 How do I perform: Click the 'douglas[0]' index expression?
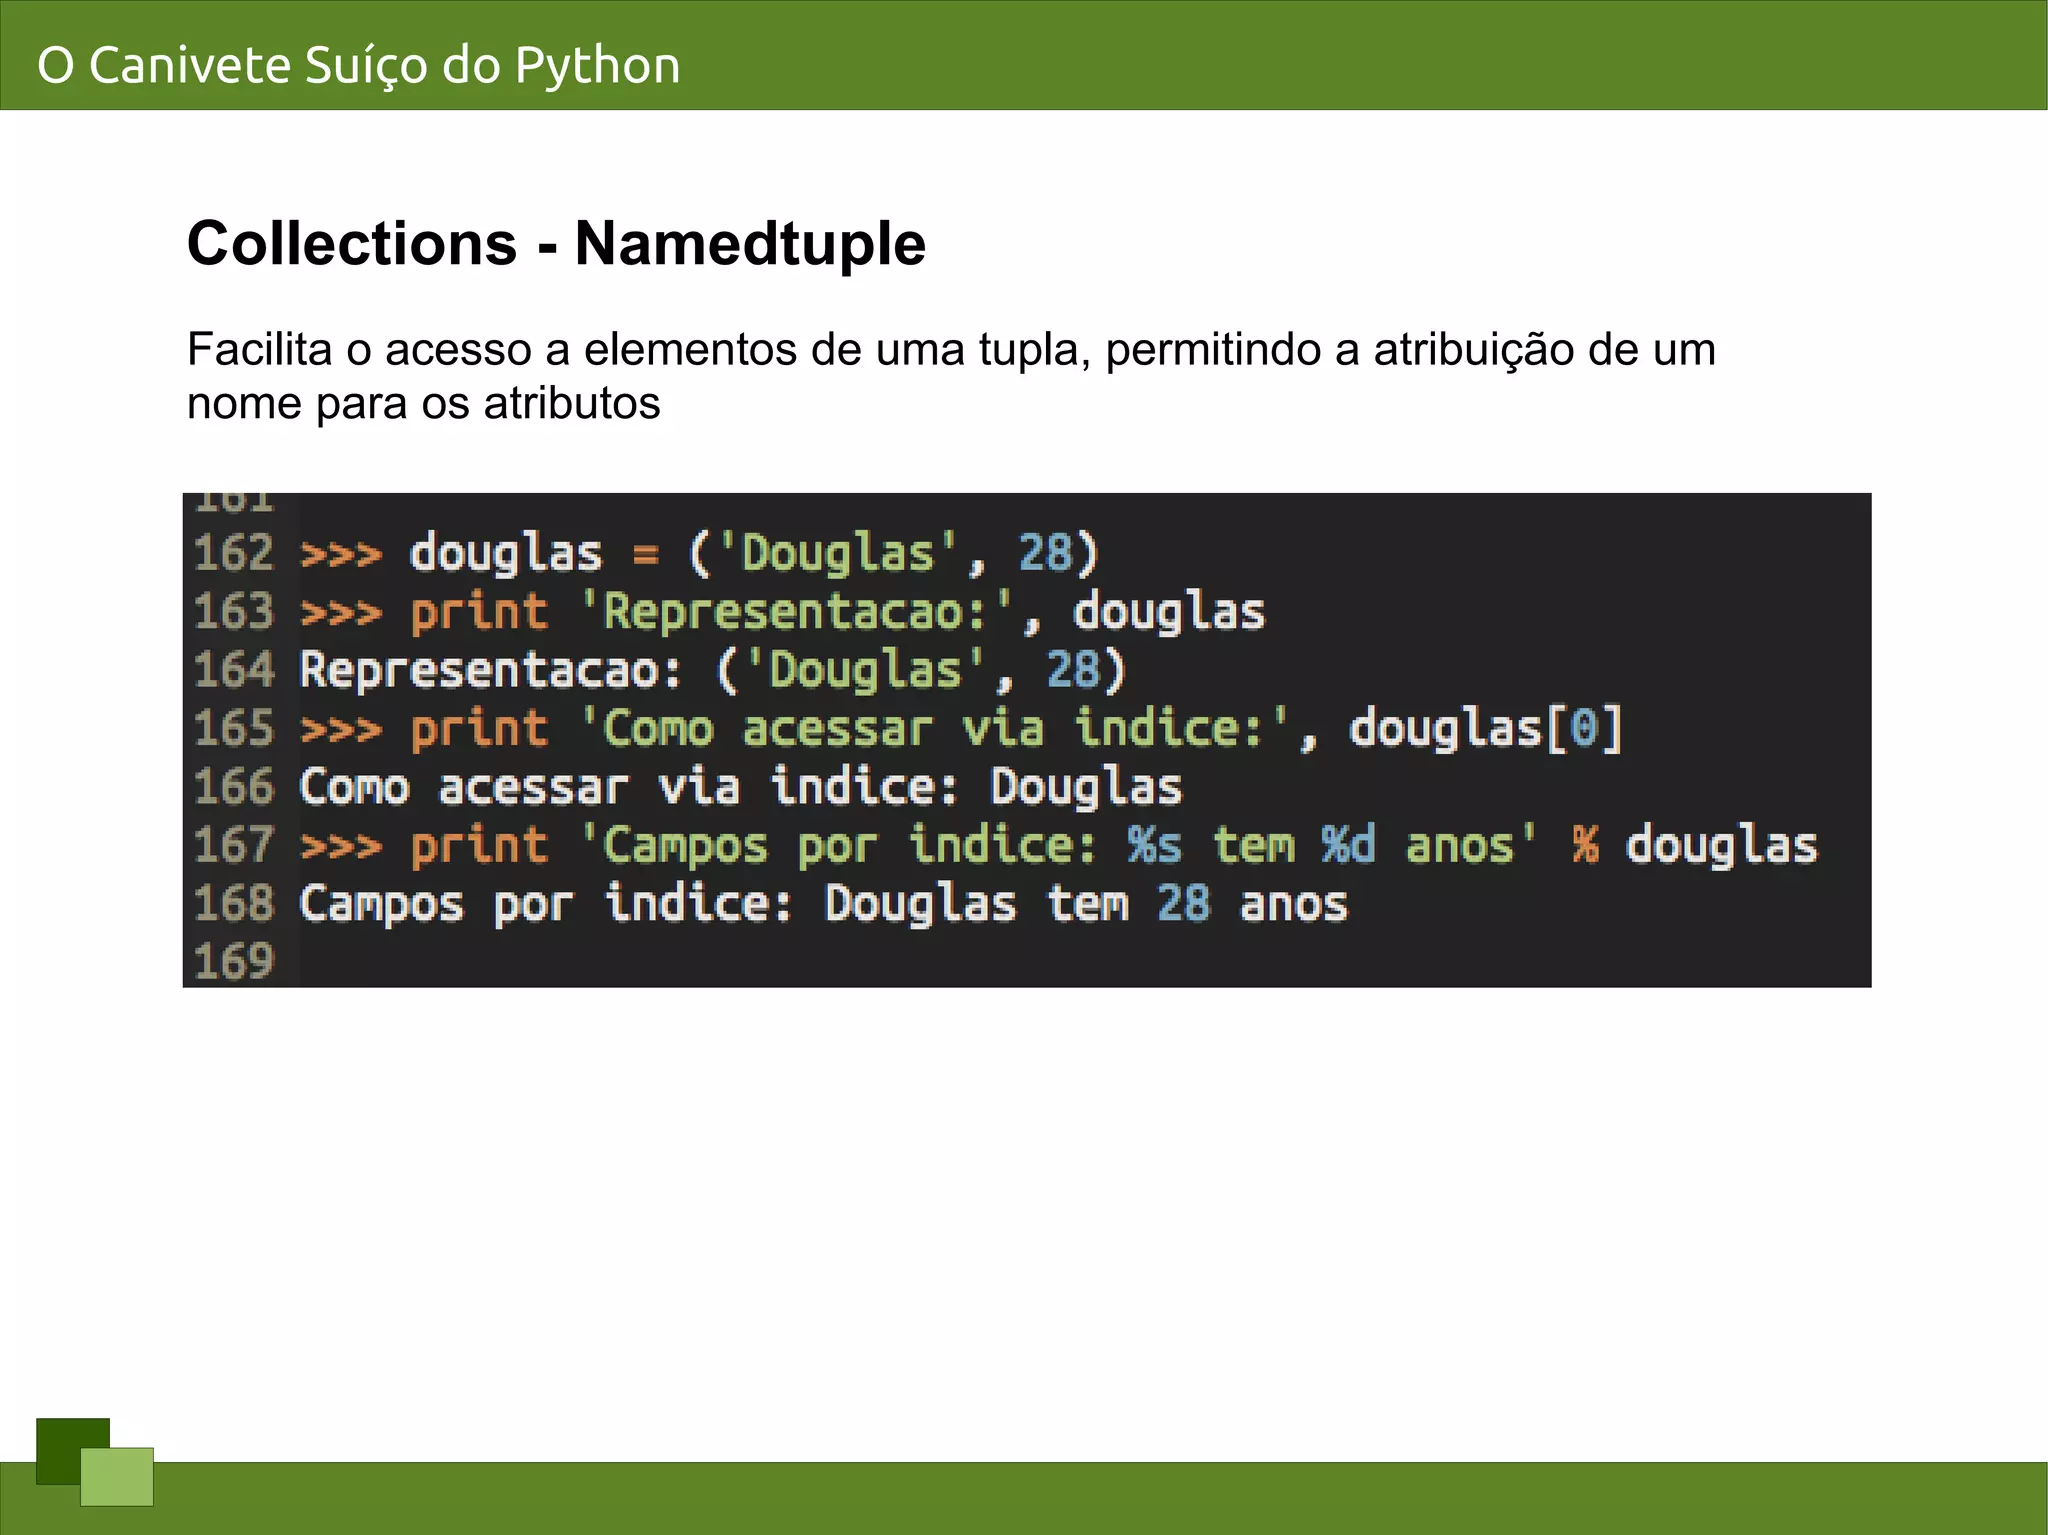(x=1485, y=728)
